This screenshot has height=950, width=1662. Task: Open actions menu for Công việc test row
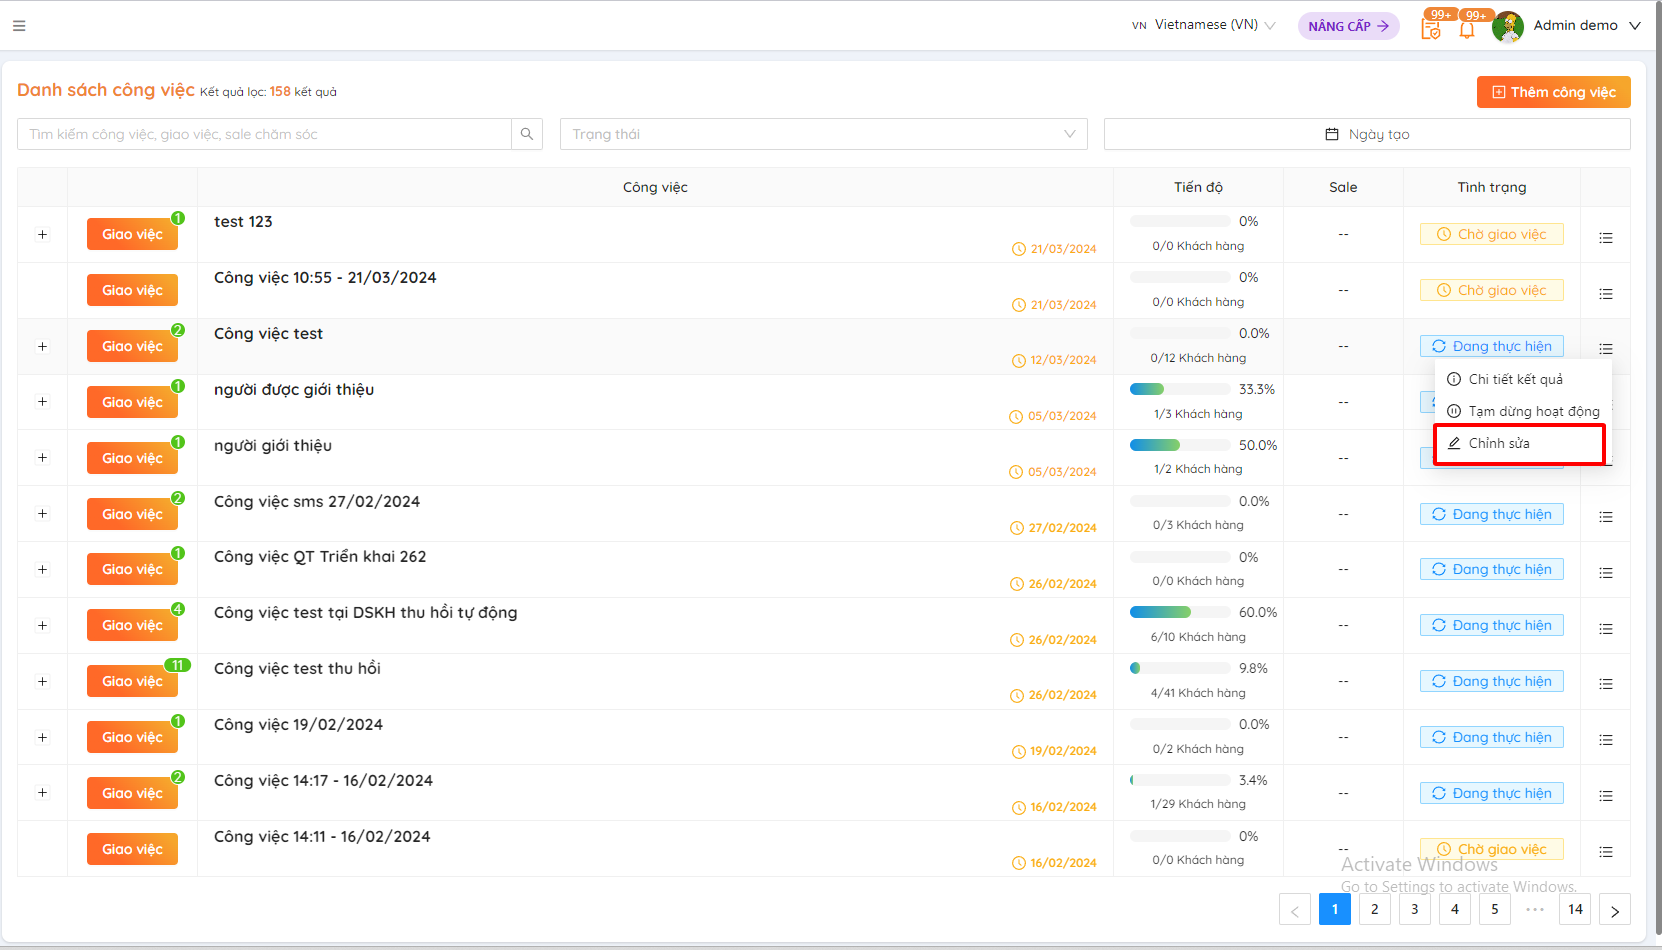(1606, 349)
